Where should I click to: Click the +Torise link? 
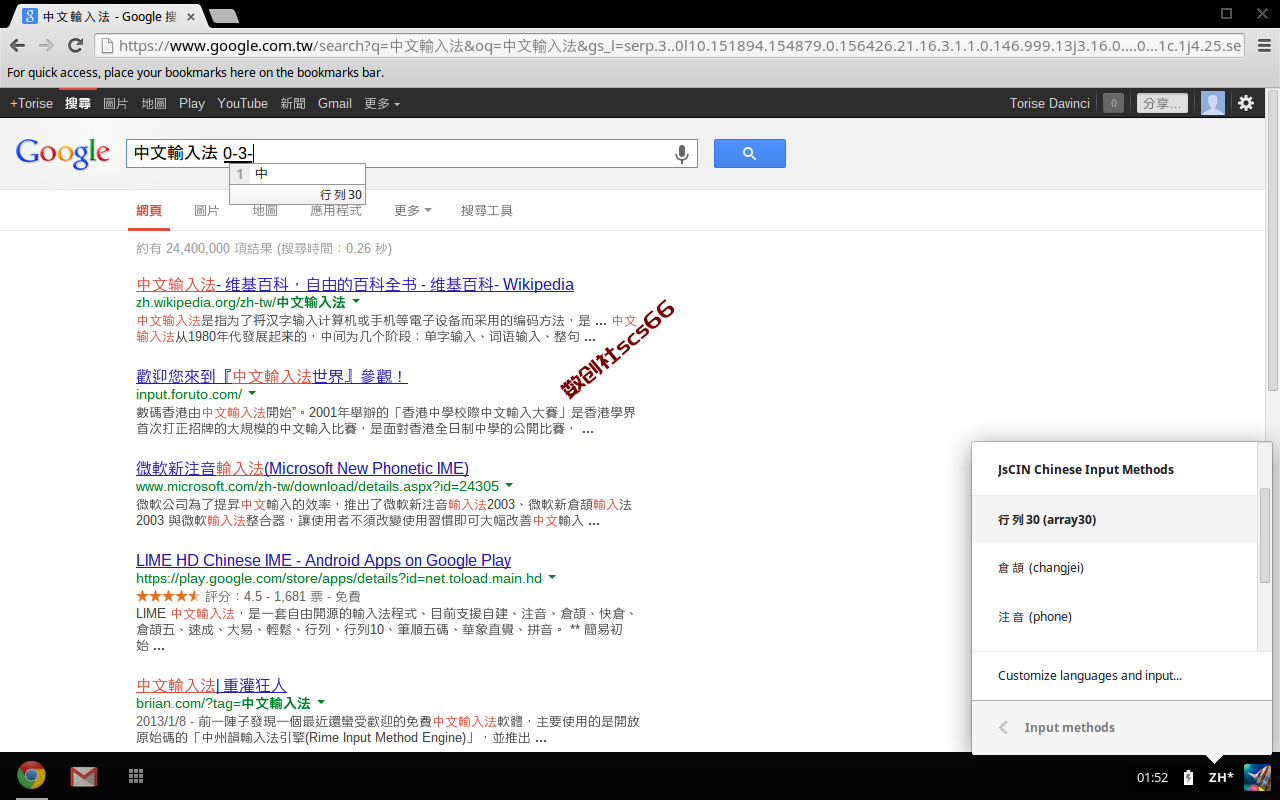point(31,103)
